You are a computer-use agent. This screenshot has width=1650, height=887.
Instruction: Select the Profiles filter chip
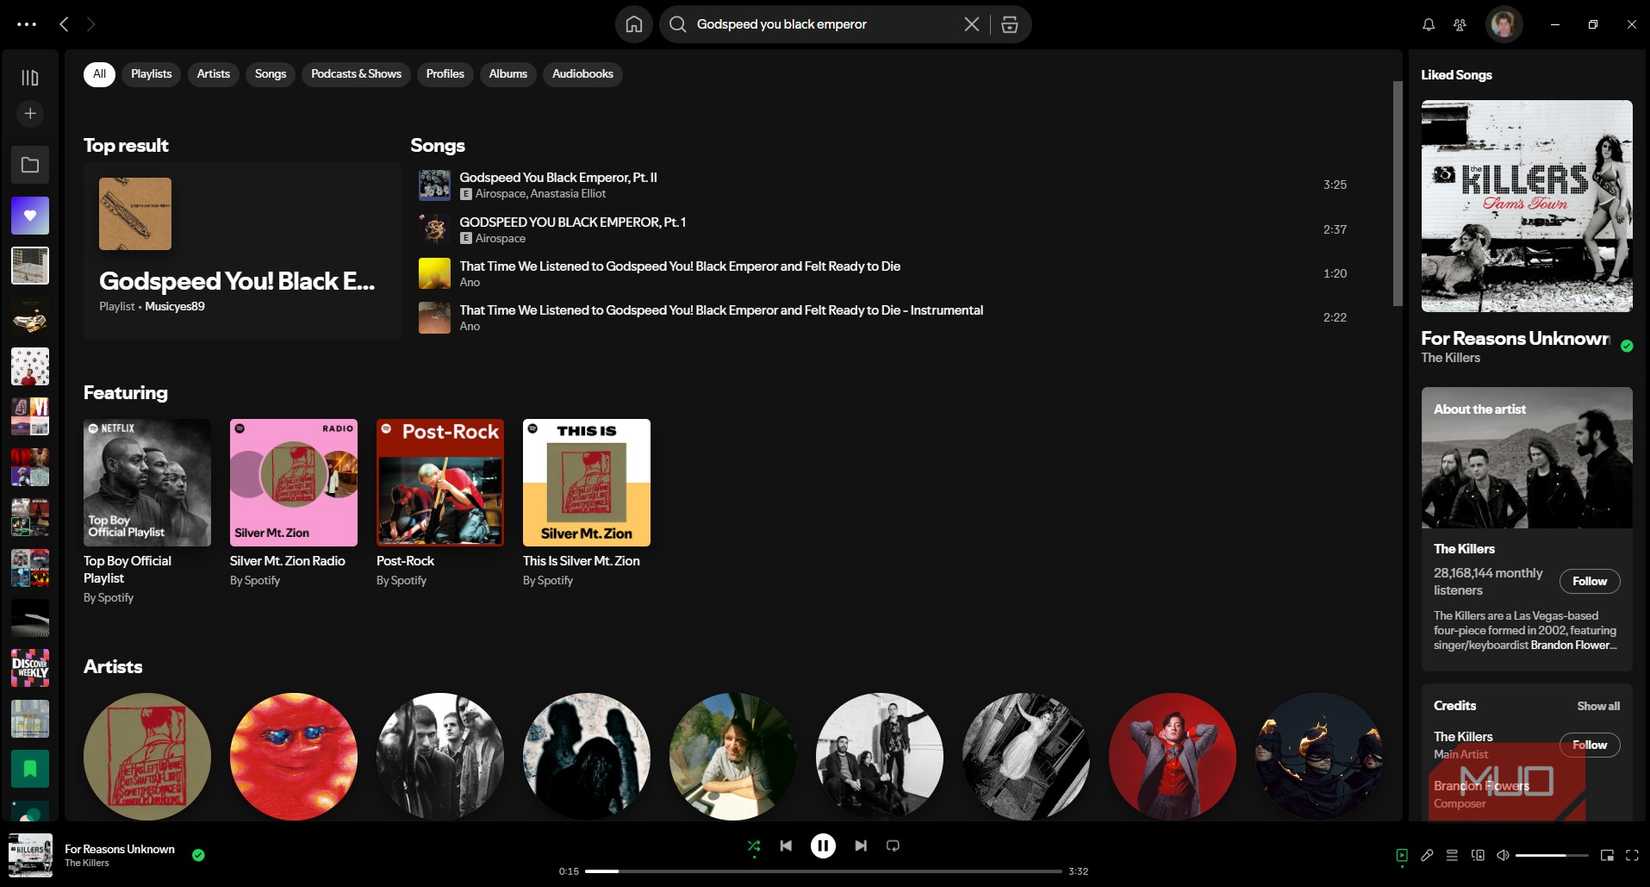click(x=445, y=74)
